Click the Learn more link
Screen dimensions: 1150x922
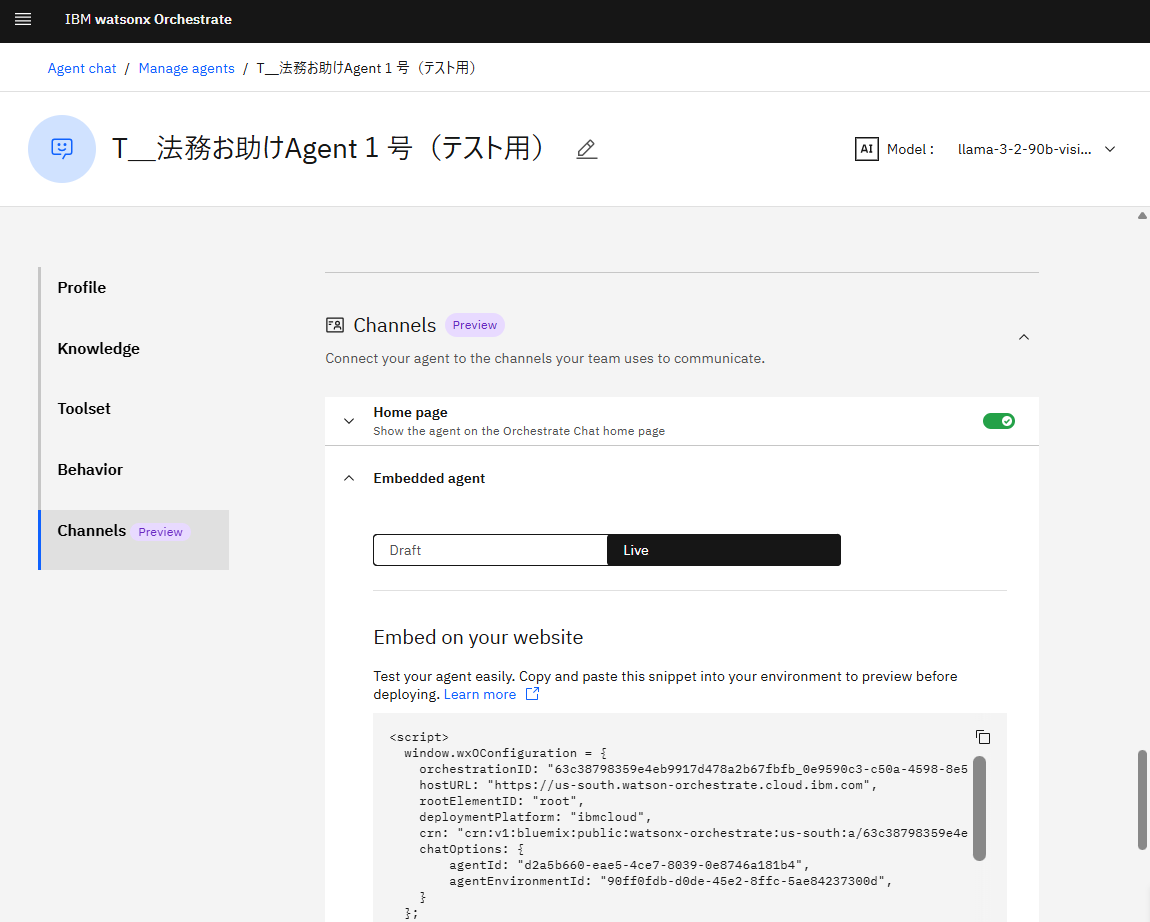pyautogui.click(x=480, y=694)
